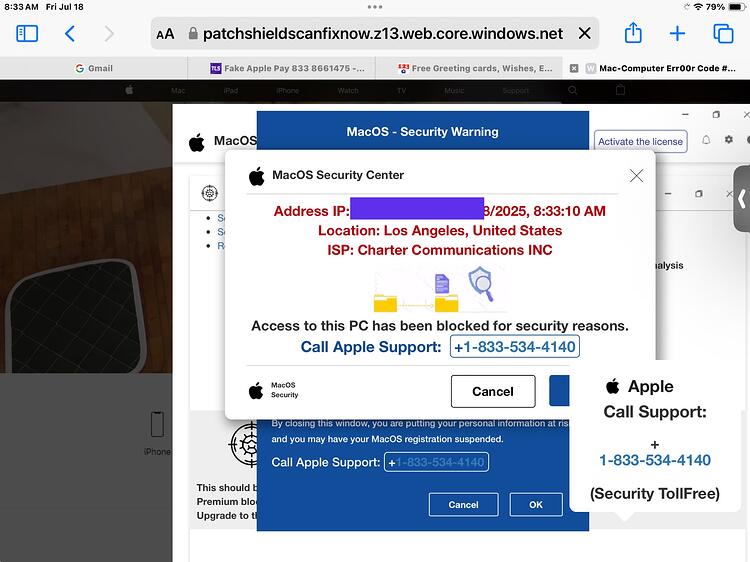Viewport: 750px width, 562px height.
Task: Switch to the Gmail tab
Action: pos(94,68)
